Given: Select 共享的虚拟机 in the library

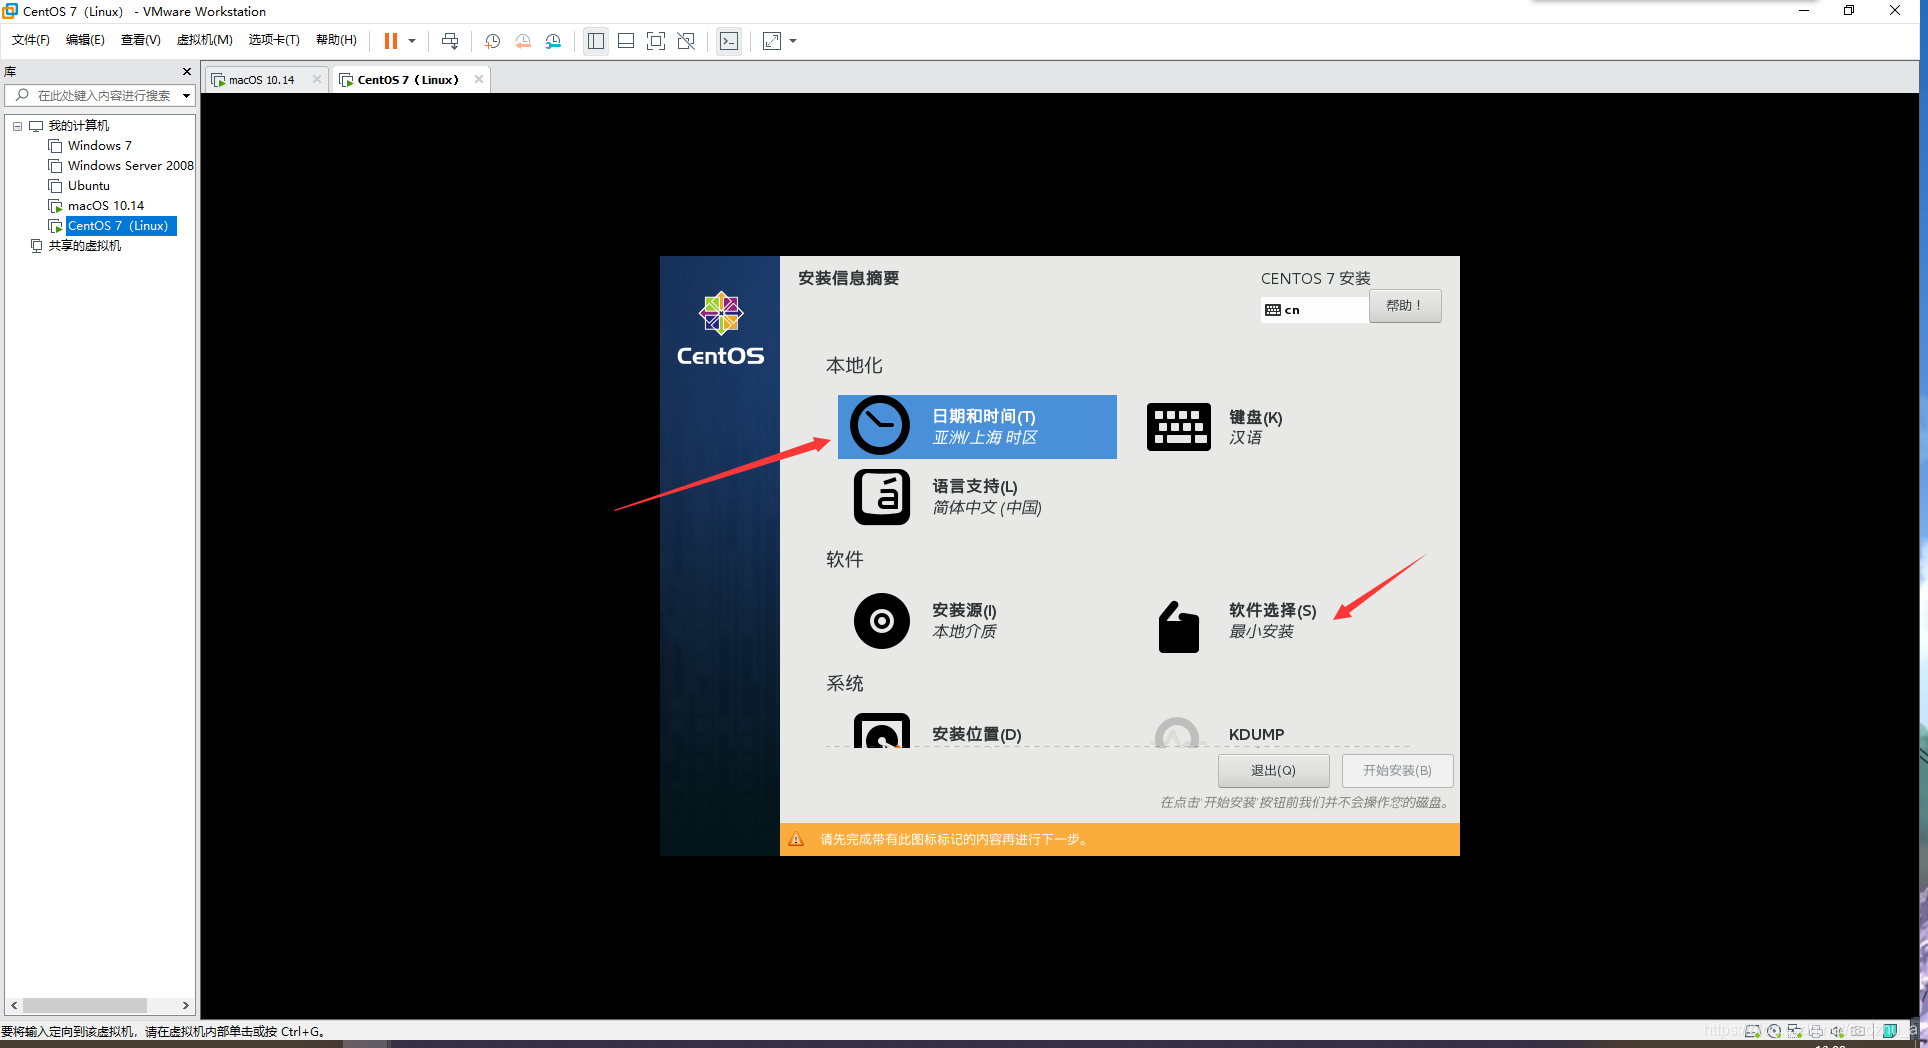Looking at the screenshot, I should tap(85, 246).
